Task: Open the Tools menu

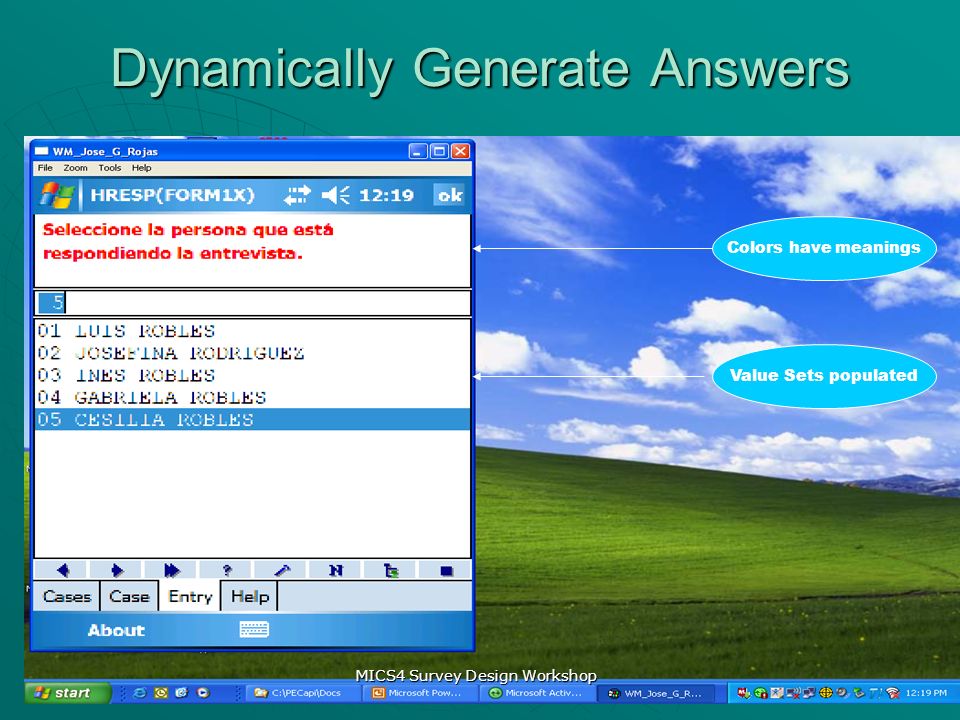Action: point(110,168)
